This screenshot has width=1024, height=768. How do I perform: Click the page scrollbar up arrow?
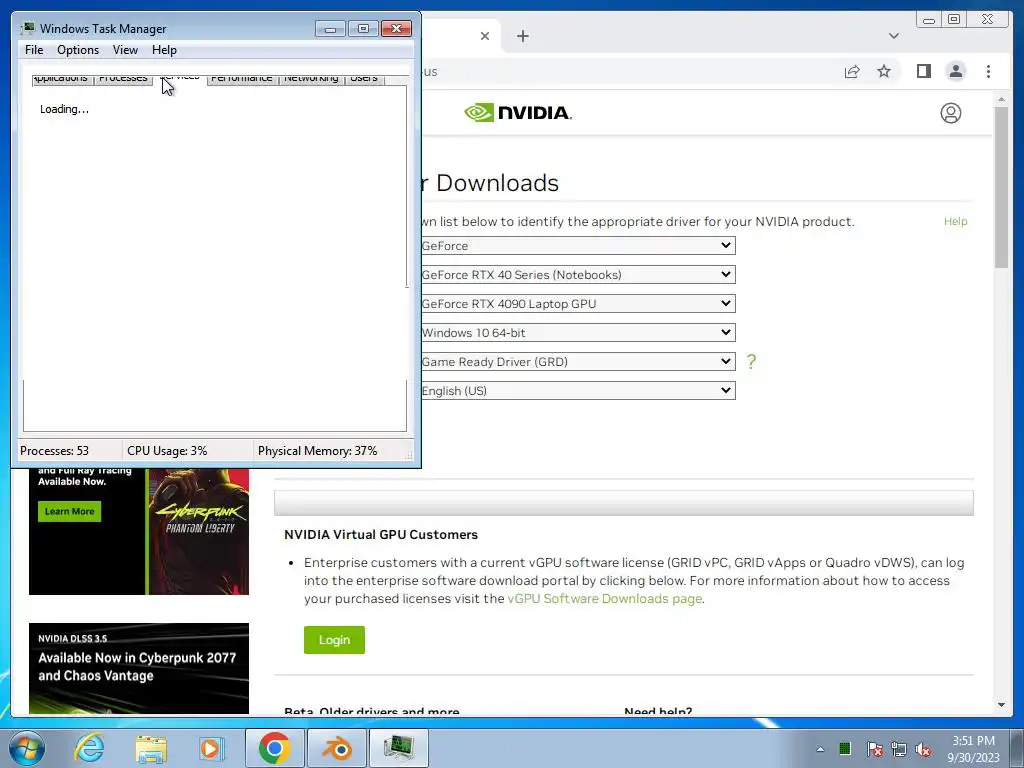point(1001,100)
